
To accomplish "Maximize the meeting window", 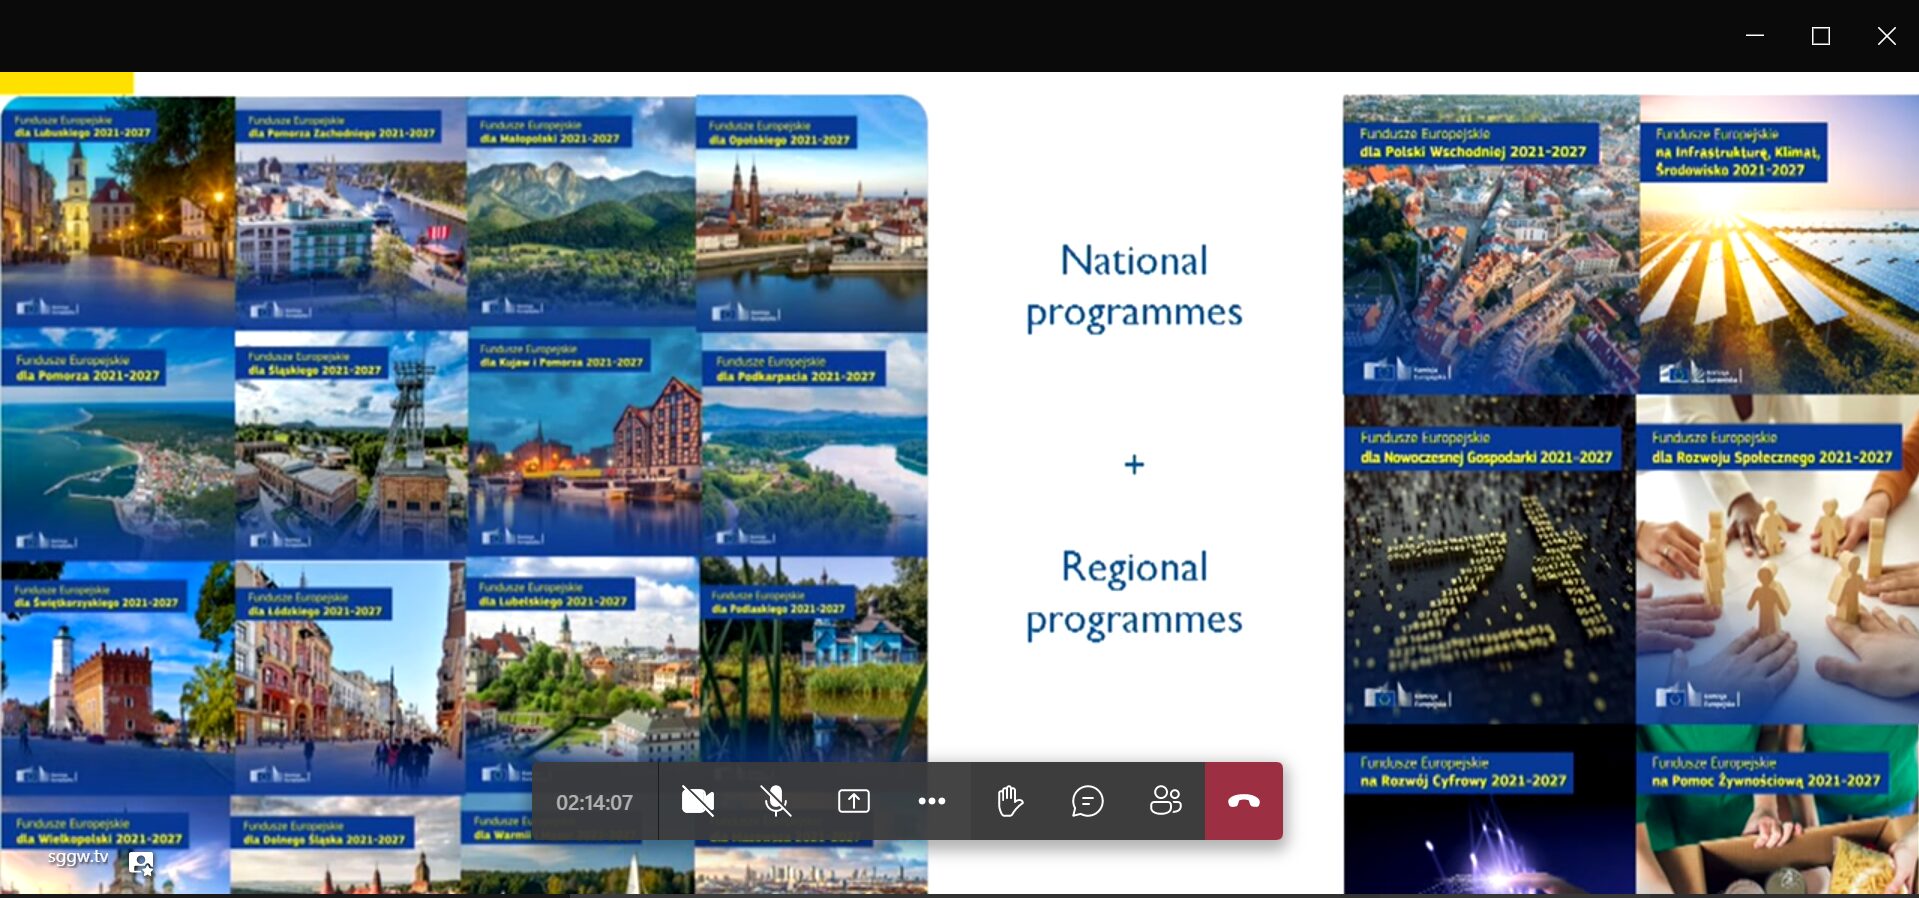I will 1821,36.
